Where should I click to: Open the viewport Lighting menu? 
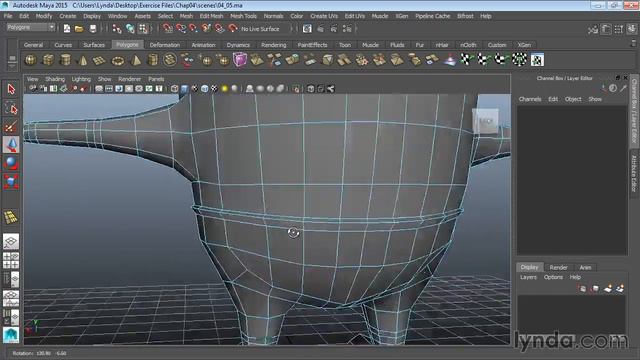click(81, 79)
